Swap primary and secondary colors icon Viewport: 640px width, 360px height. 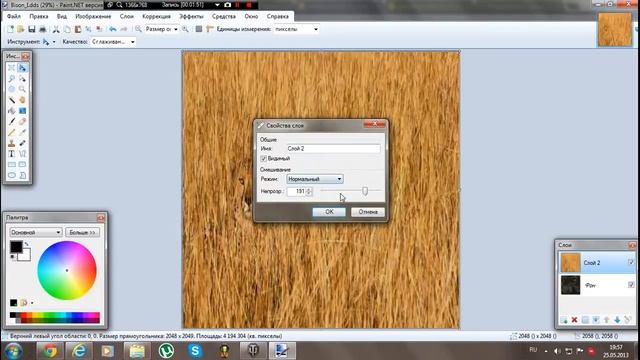27,244
